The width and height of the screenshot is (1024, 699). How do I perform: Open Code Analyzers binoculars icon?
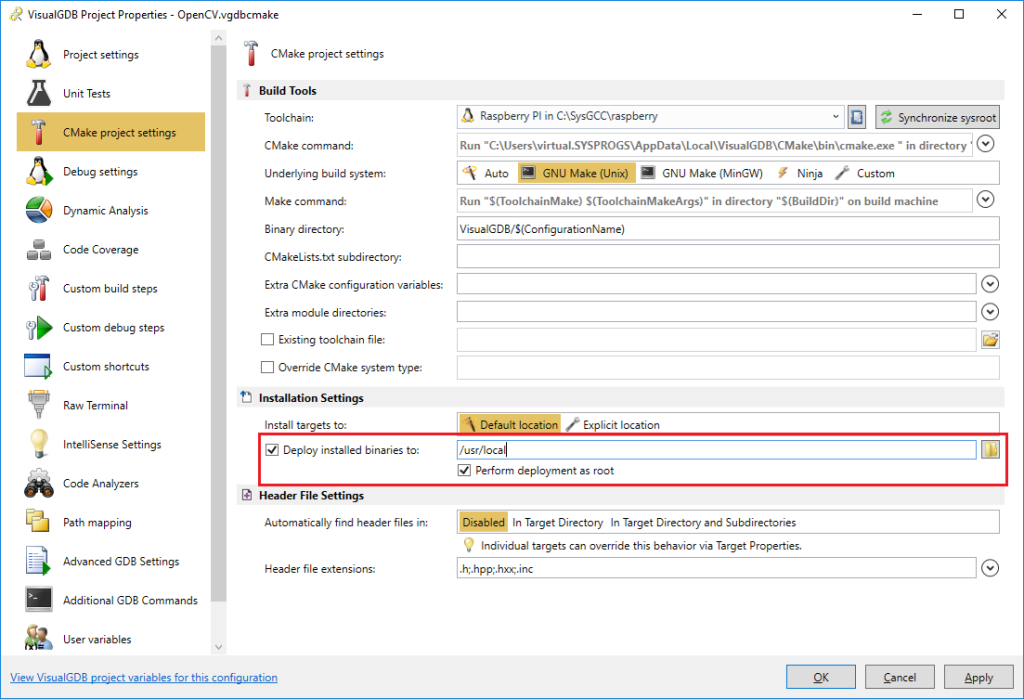point(39,483)
